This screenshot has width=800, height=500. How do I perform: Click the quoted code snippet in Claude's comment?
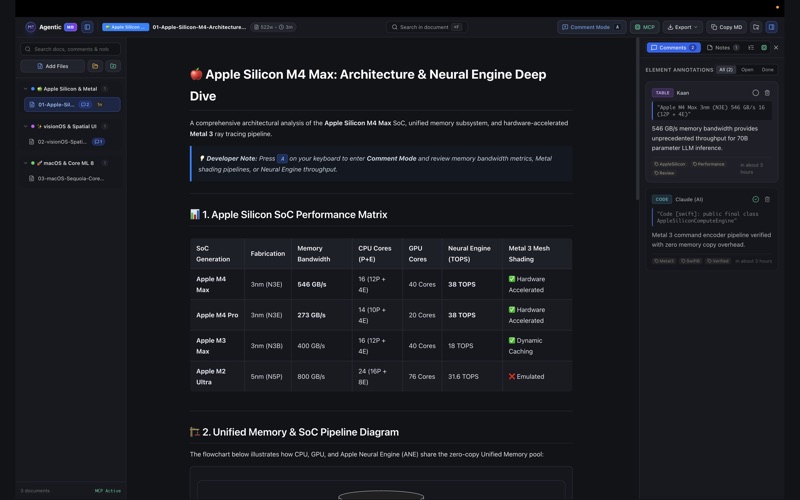(x=711, y=217)
